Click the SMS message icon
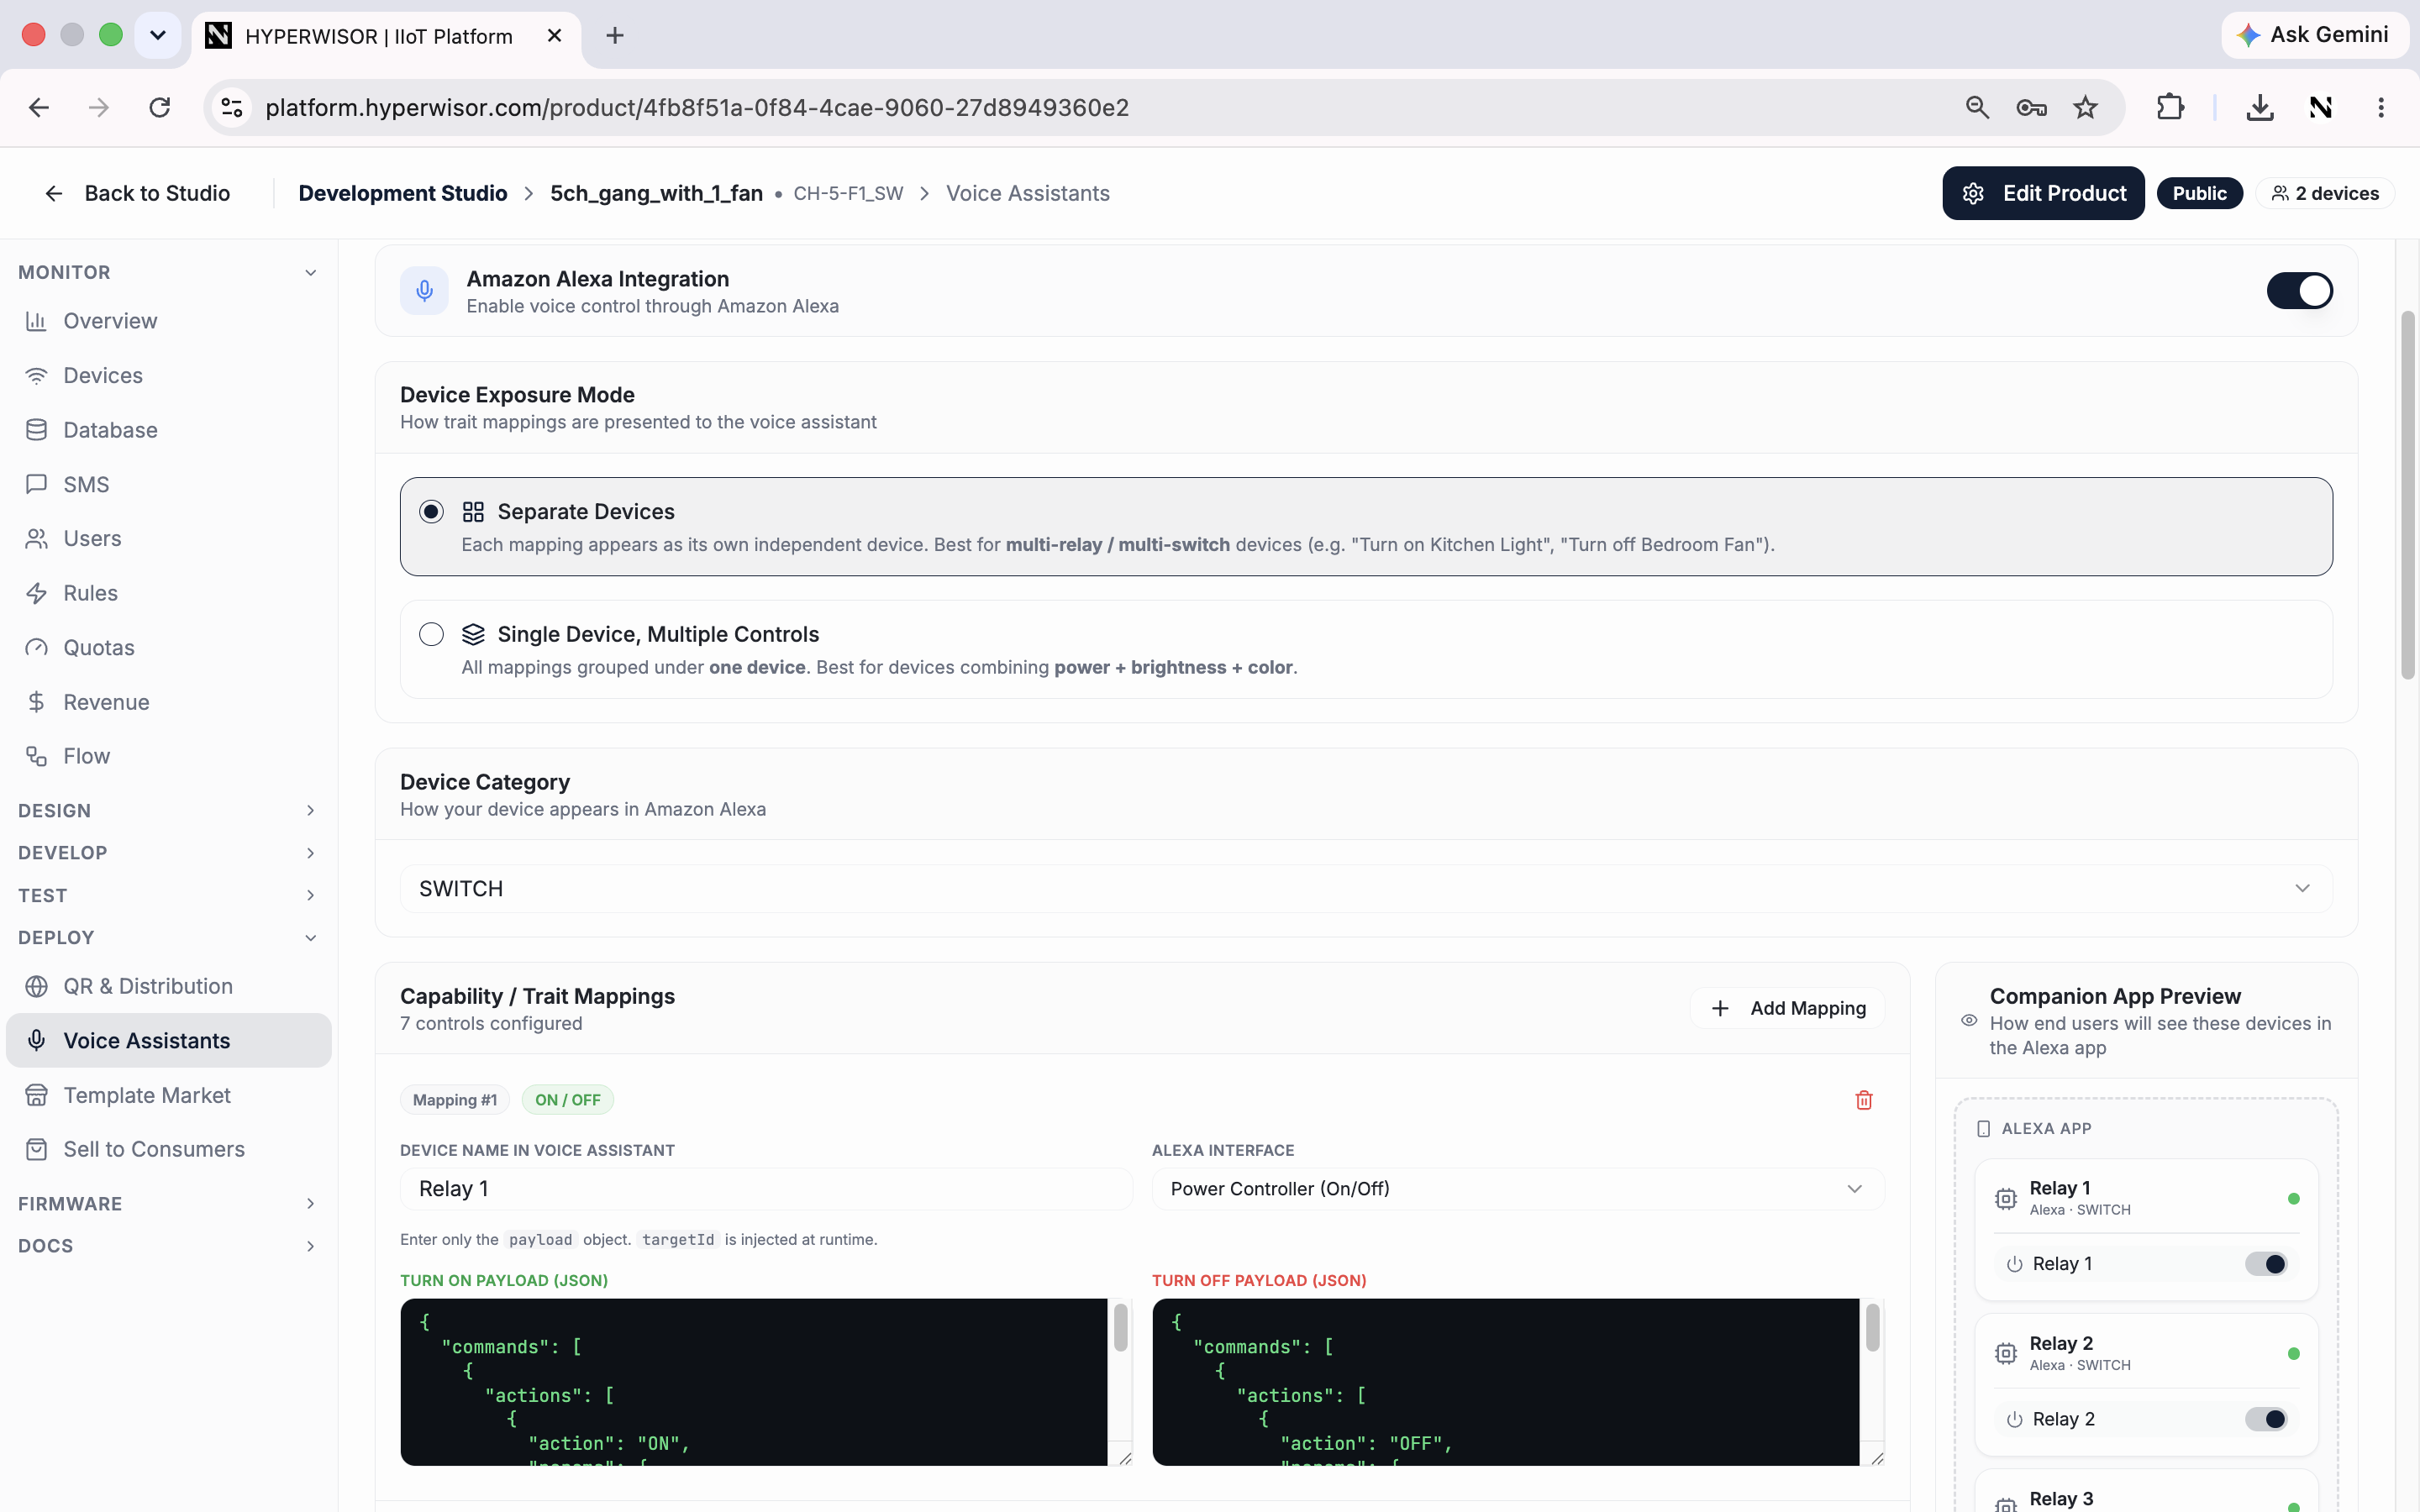This screenshot has width=2420, height=1512. [x=36, y=484]
